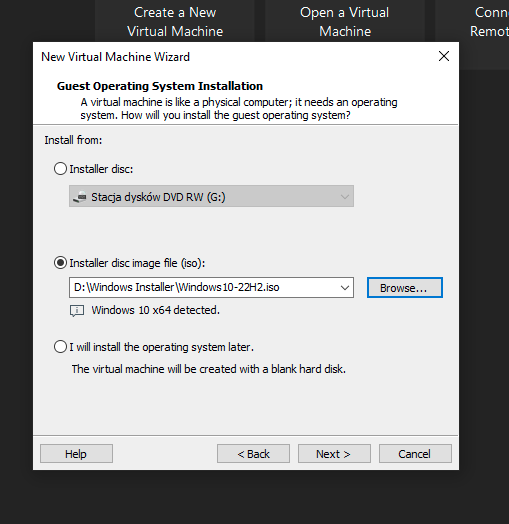Expand the DVD RW (G:) drive dropdown arrow
Screen dimensions: 509x524
tap(345, 196)
